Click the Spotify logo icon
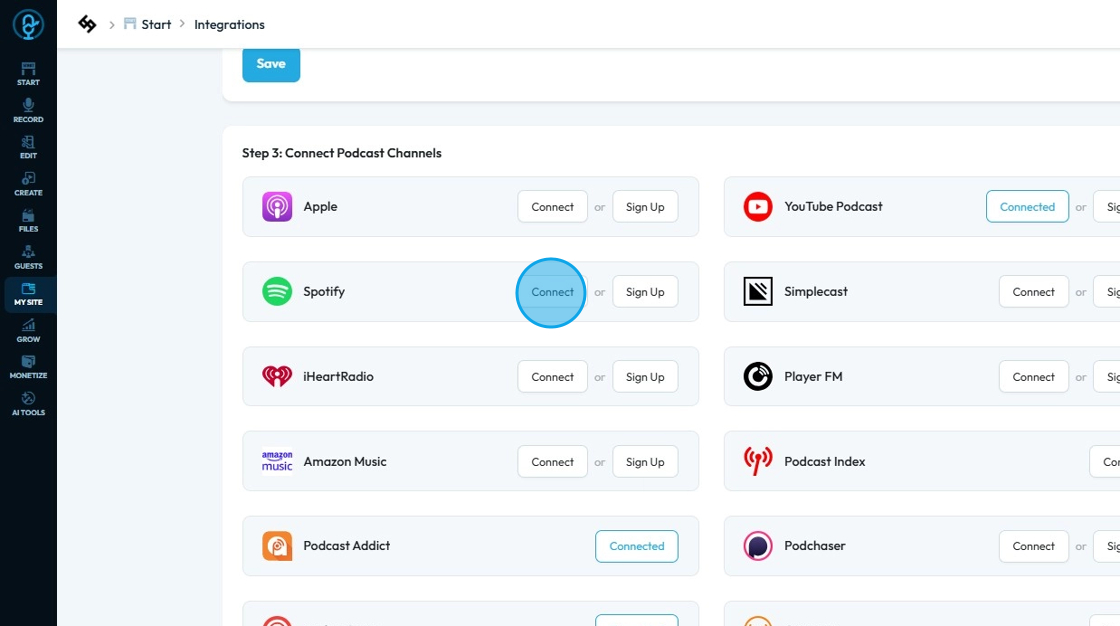The image size is (1120, 626). [277, 292]
